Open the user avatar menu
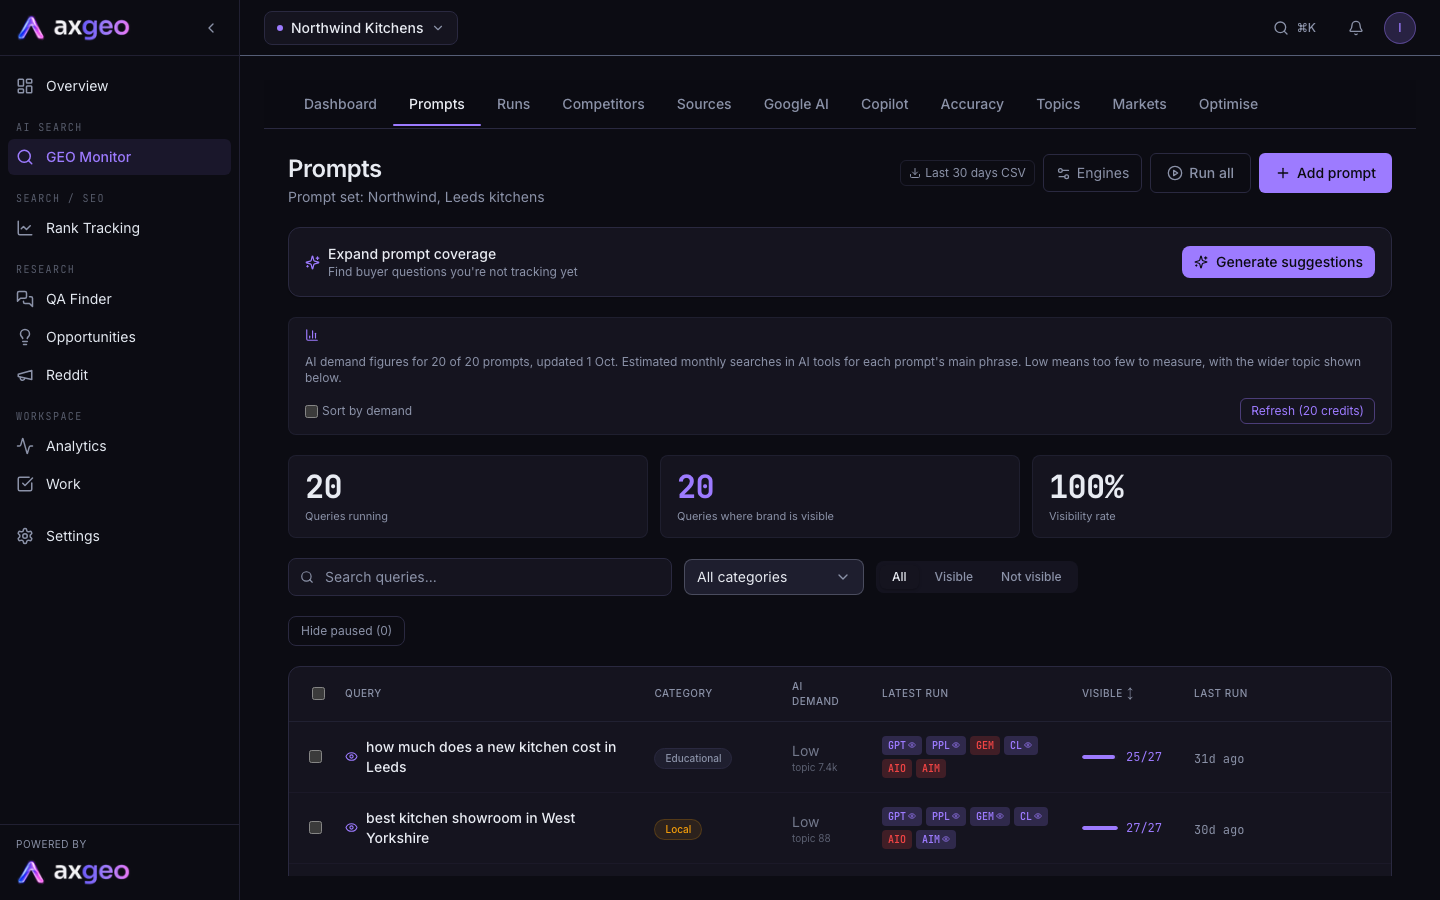This screenshot has height=900, width=1440. tap(1400, 28)
